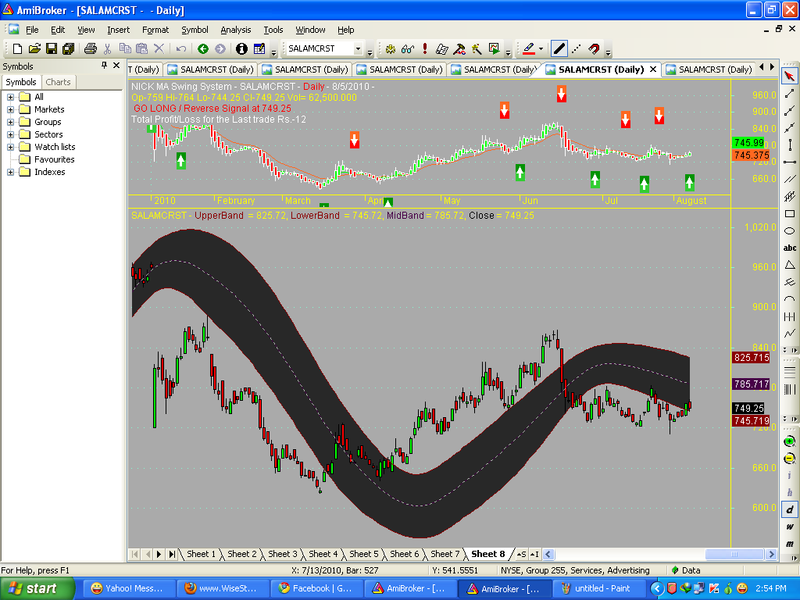The width and height of the screenshot is (800, 600).
Task: Expand the Sectors tree node
Action: 10,134
